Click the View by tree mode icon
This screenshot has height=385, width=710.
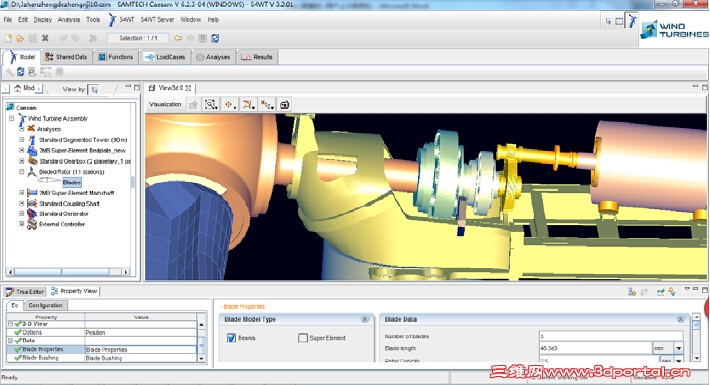(94, 89)
